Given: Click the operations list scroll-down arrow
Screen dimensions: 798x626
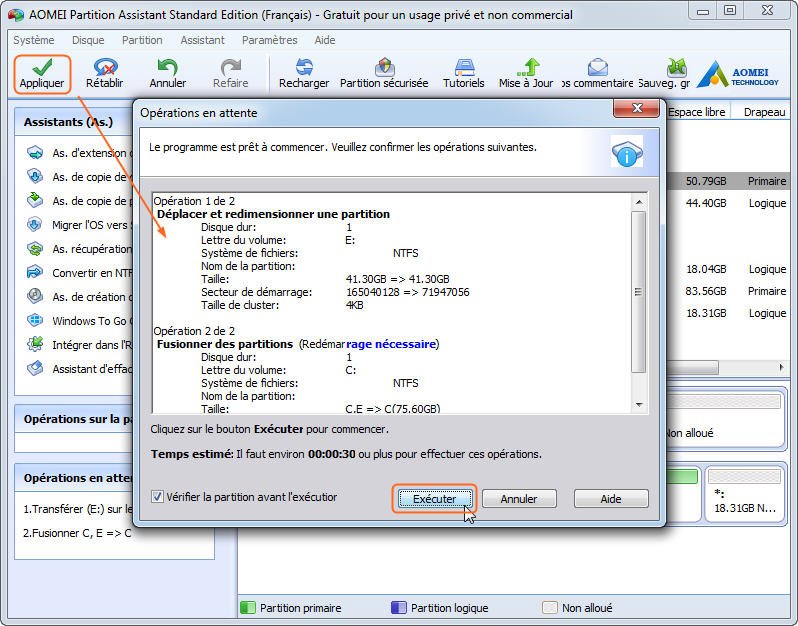Looking at the screenshot, I should [x=639, y=405].
